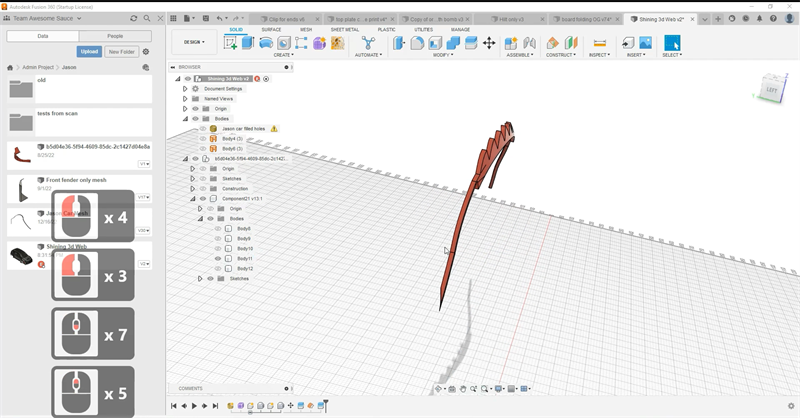Click the Automate tool icon
Screen dimensions: 800x418
(x=368, y=43)
